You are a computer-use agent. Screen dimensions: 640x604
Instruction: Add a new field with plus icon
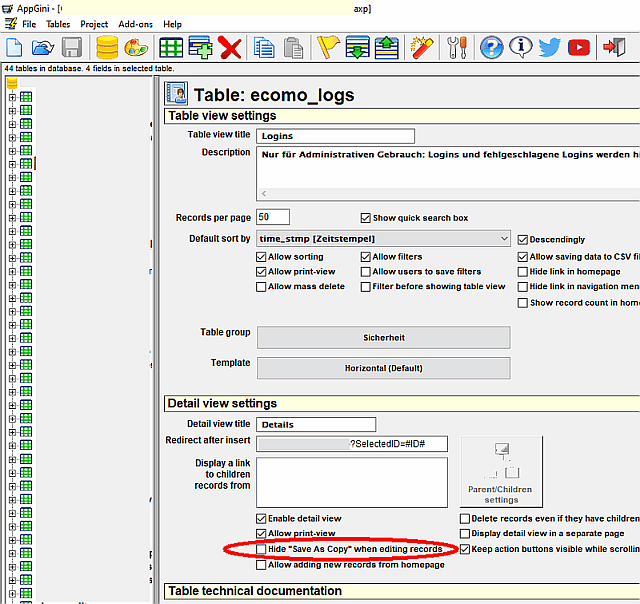coord(200,47)
